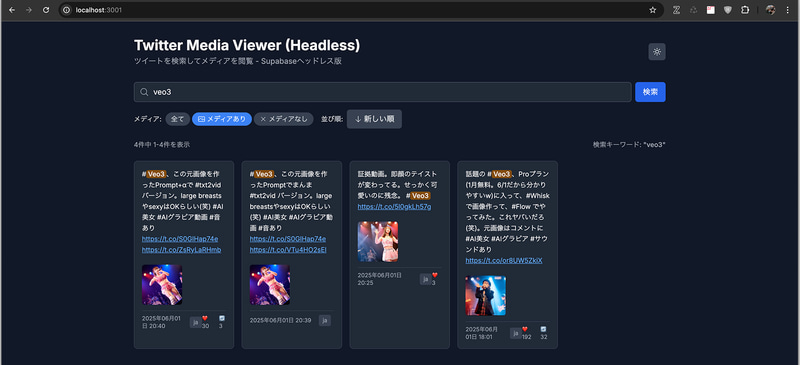Click the heart icon showing 30 likes

click(205, 318)
